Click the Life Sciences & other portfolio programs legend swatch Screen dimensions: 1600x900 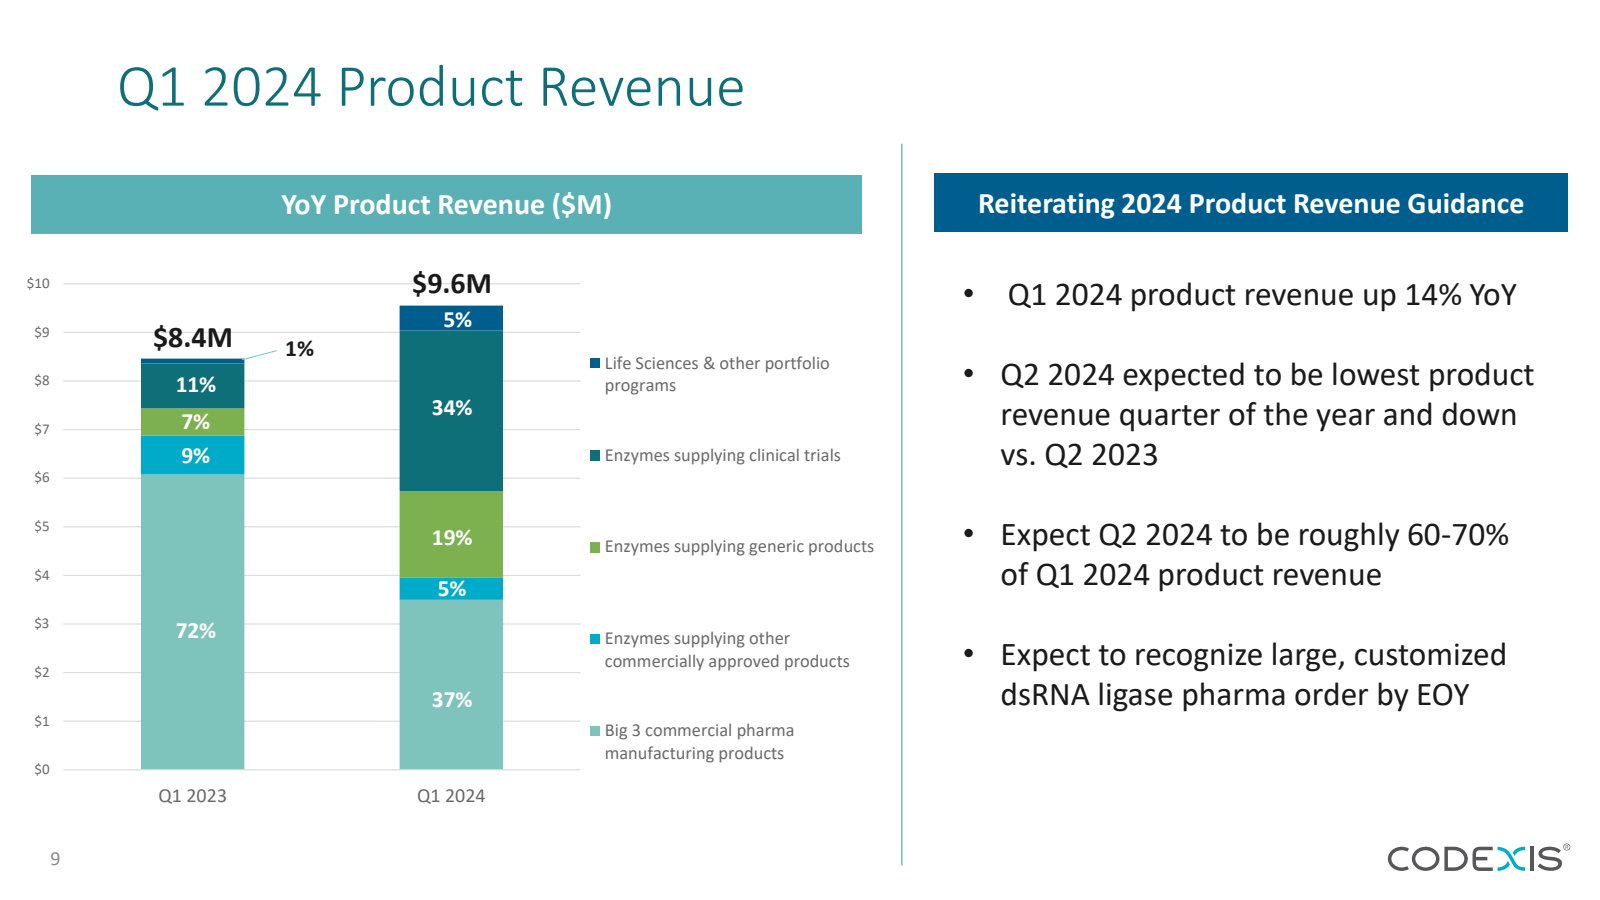(595, 363)
